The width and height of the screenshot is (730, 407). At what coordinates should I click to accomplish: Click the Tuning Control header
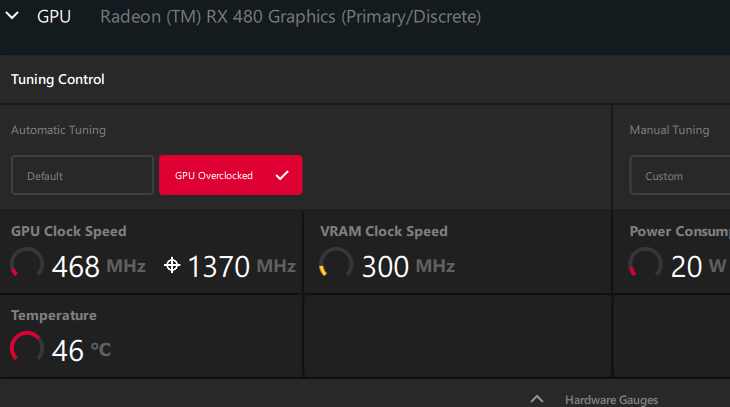pyautogui.click(x=58, y=79)
